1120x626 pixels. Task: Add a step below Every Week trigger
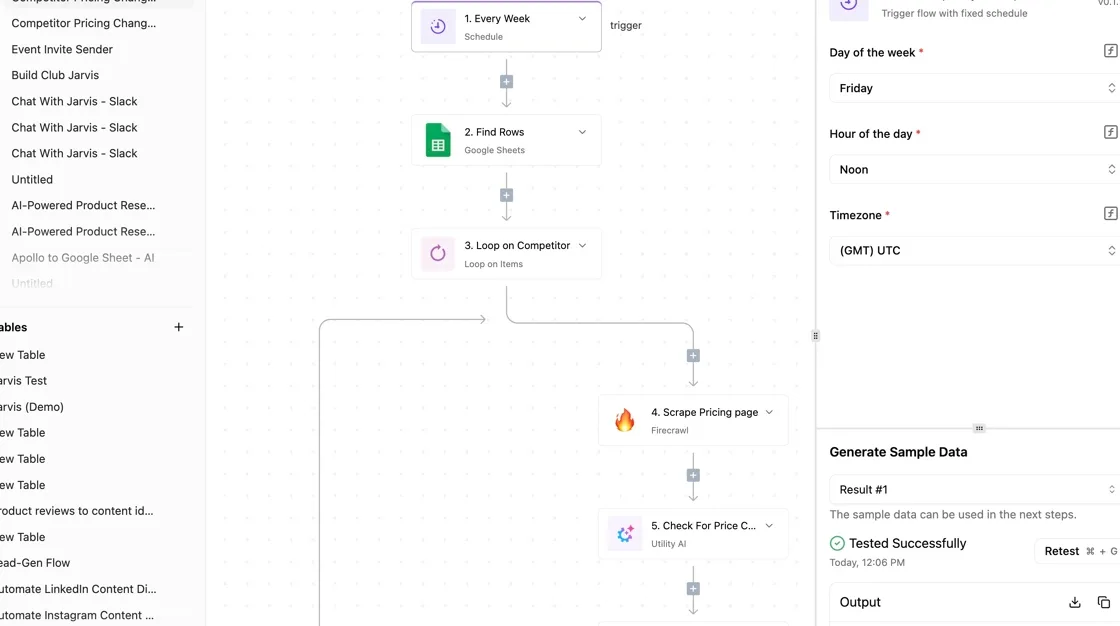click(506, 82)
